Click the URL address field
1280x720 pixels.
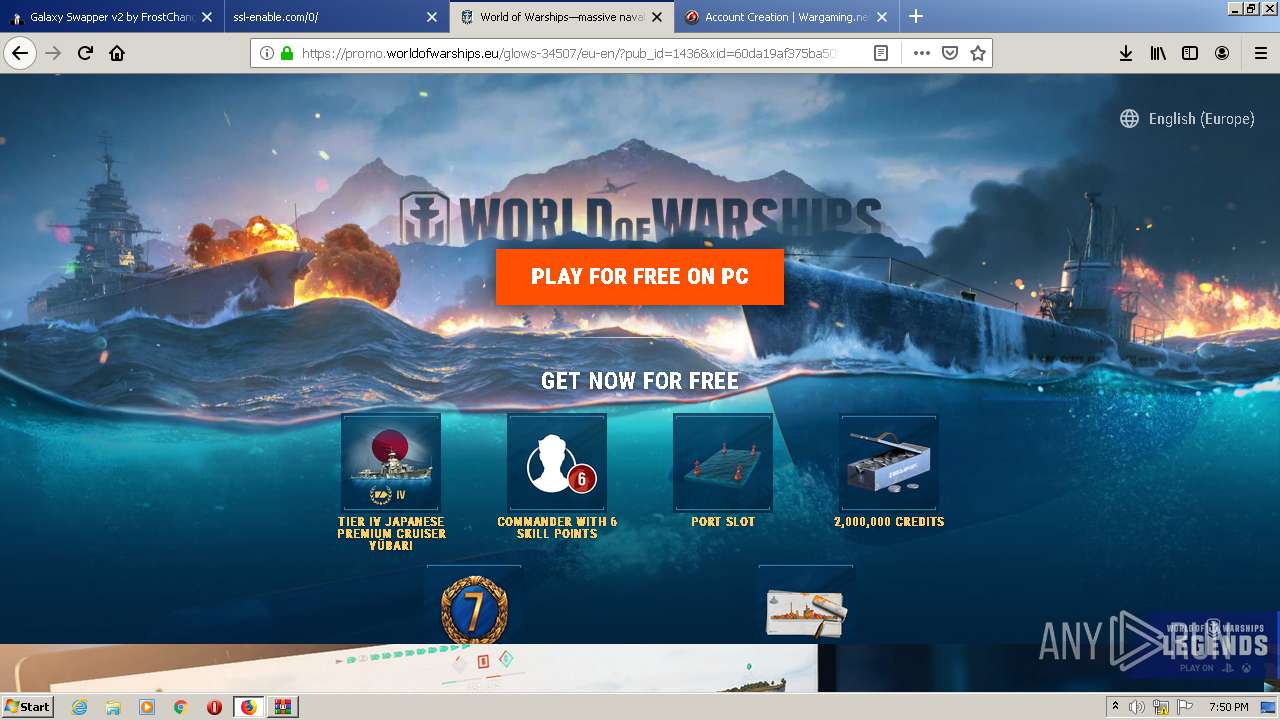[x=570, y=53]
